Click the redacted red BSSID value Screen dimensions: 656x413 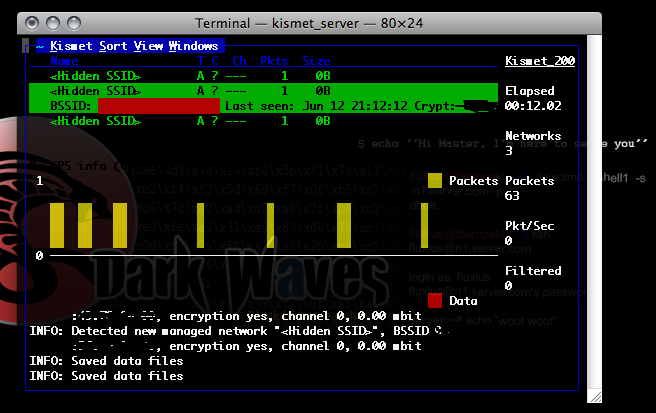tap(159, 106)
